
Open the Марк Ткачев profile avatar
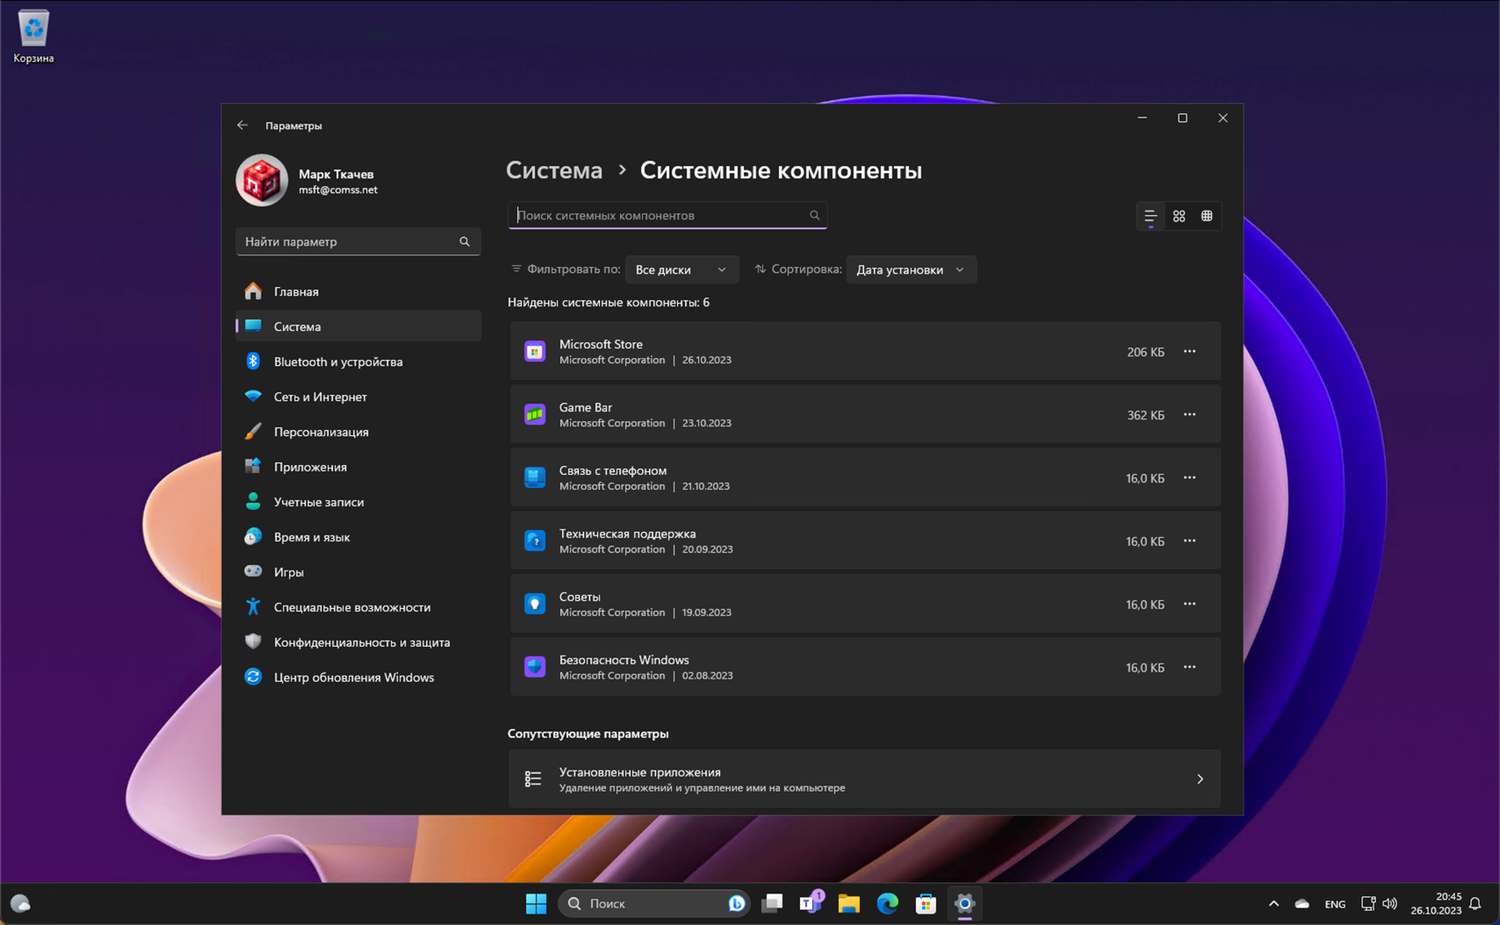262,181
